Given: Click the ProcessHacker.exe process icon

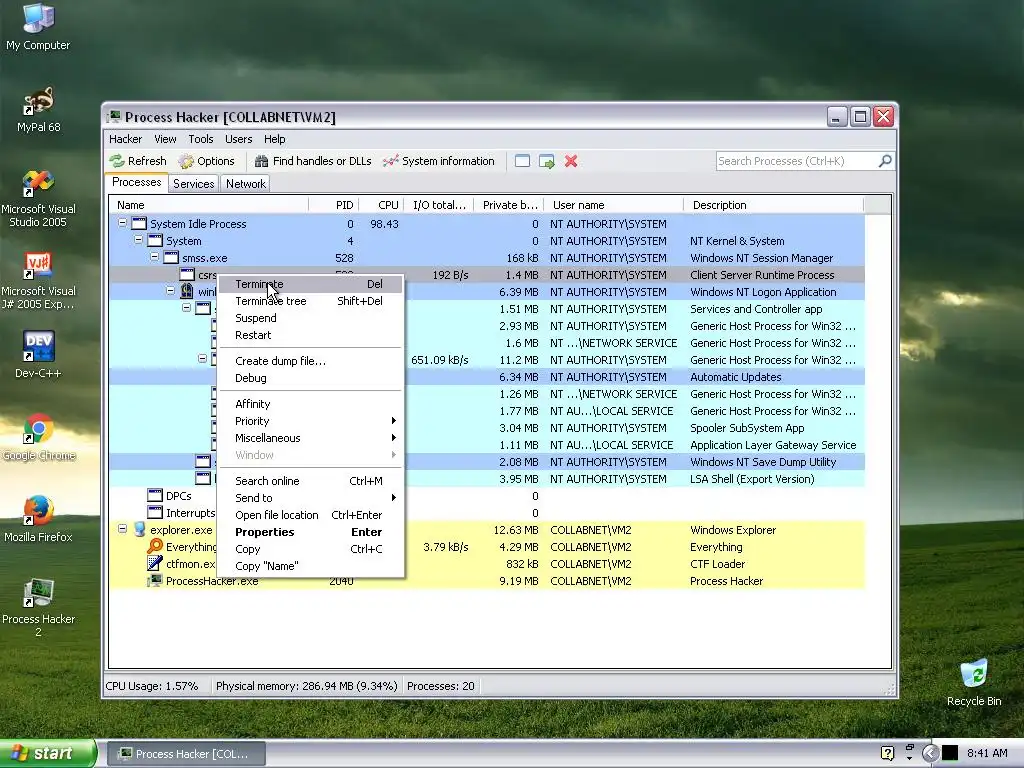Looking at the screenshot, I should point(155,581).
